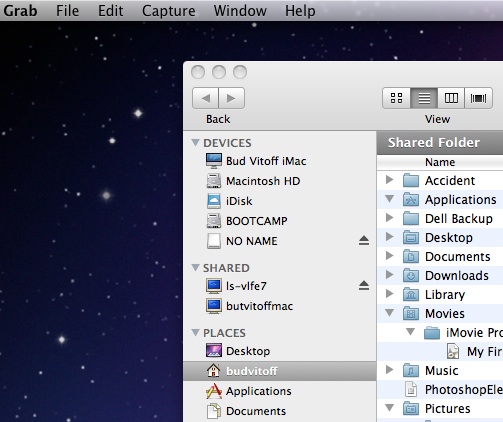Select the BOOTCAMP drive icon
The height and width of the screenshot is (422, 503).
point(214,221)
